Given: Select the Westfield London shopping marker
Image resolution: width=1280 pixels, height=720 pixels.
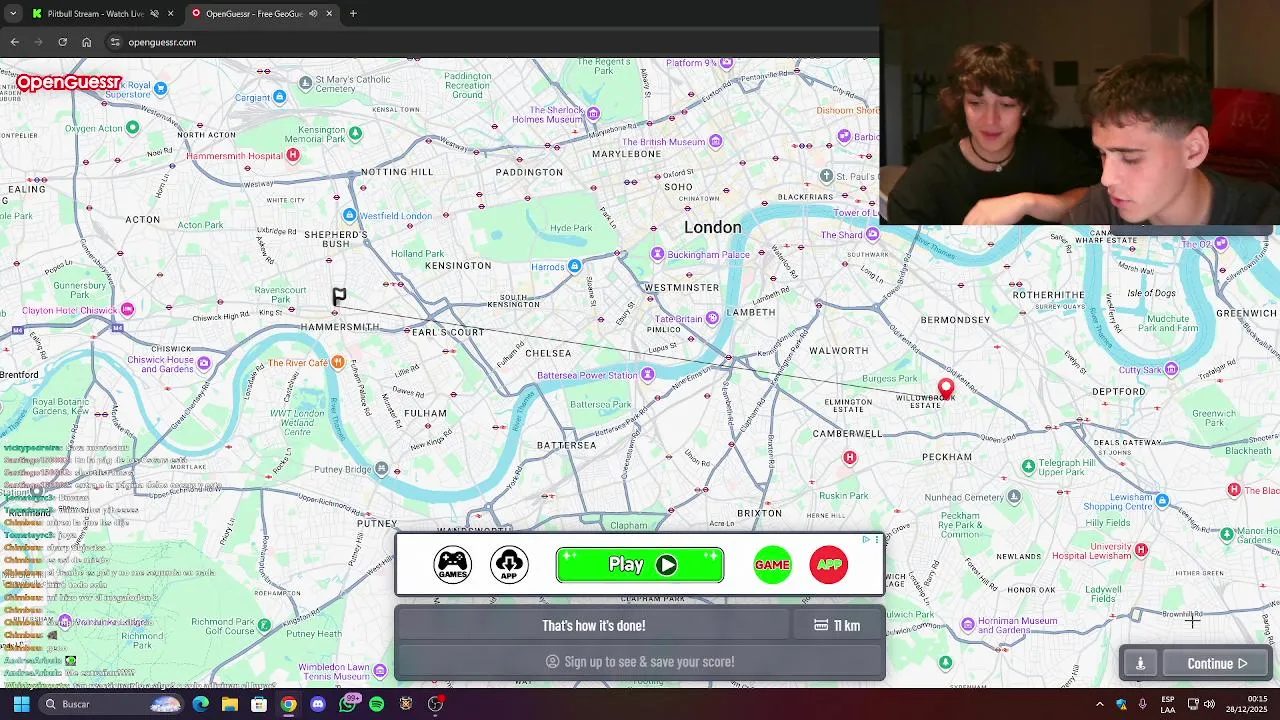Looking at the screenshot, I should (x=349, y=215).
